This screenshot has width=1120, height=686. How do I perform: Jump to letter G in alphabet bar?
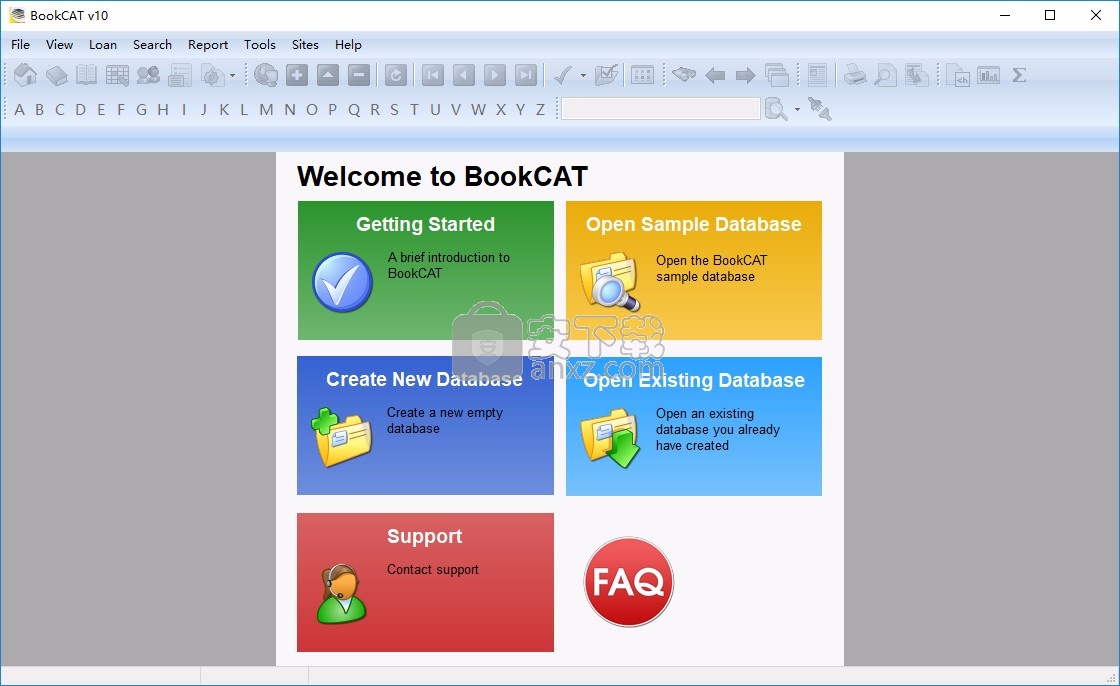141,109
